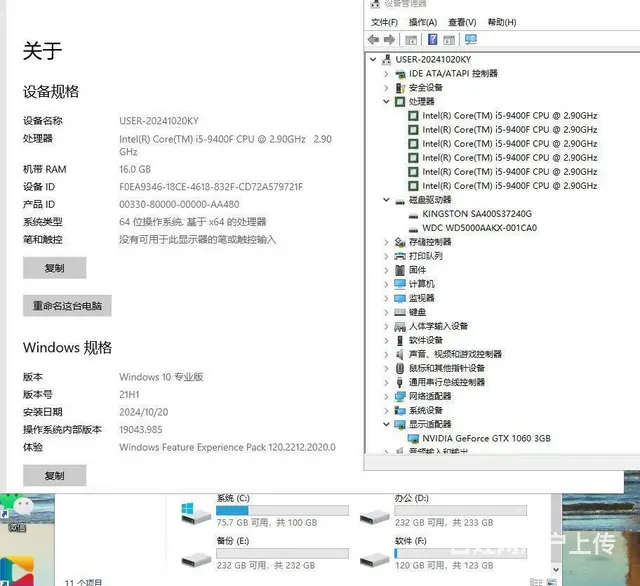640x586 pixels.
Task: Open the 操作(A) menu
Action: 423,22
